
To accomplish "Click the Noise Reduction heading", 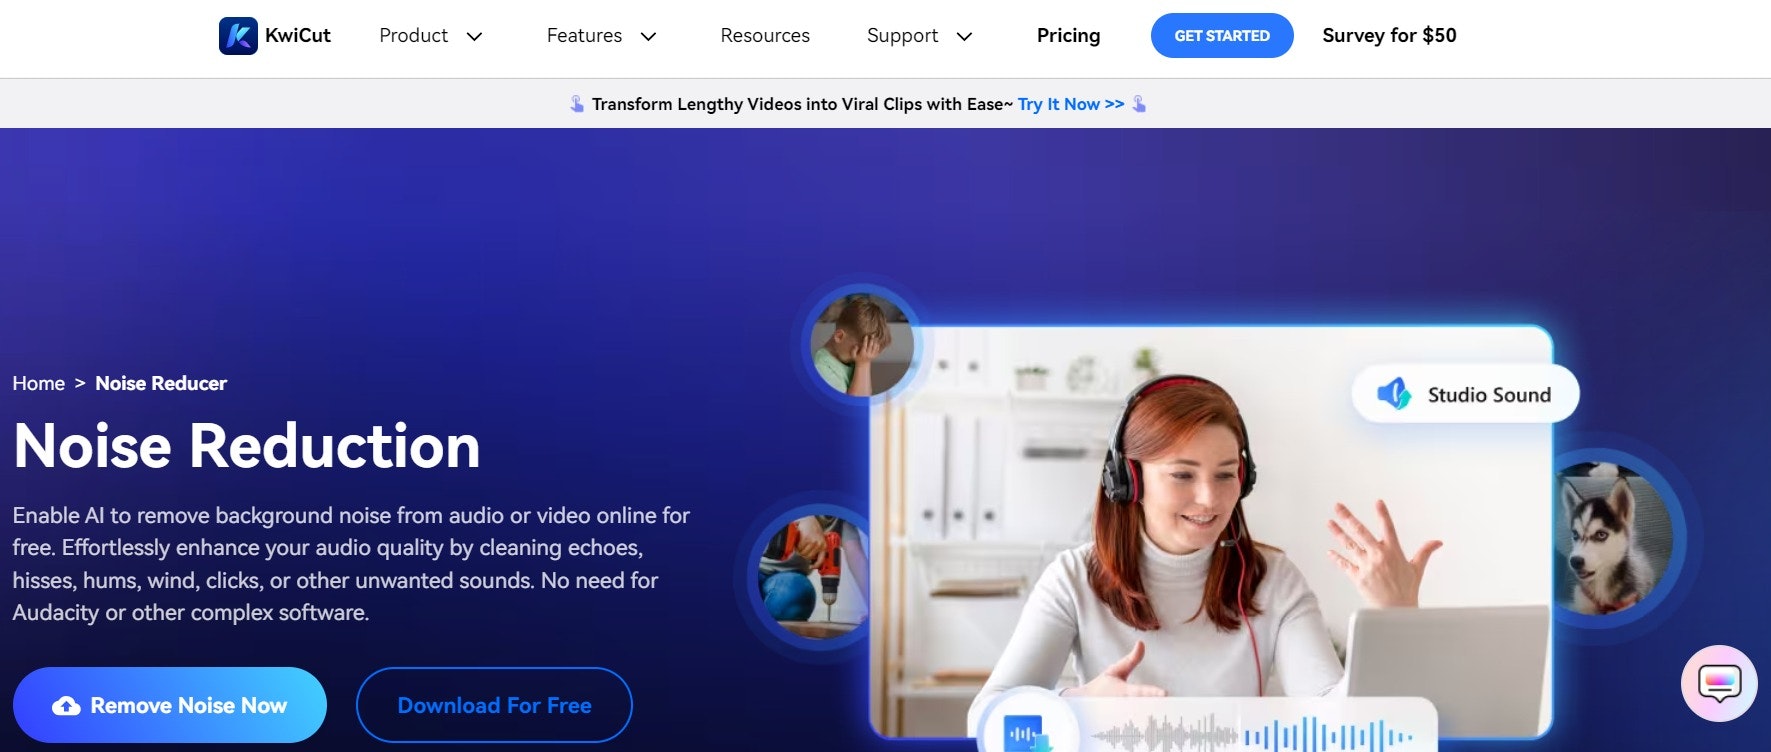I will [x=247, y=445].
